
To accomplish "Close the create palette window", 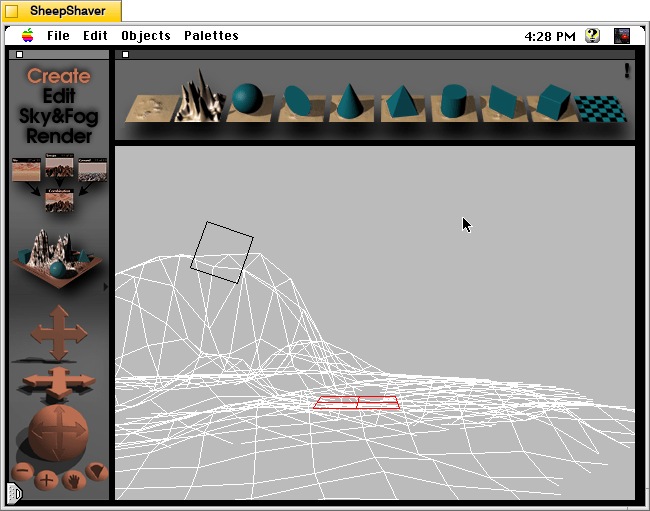I will point(126,55).
